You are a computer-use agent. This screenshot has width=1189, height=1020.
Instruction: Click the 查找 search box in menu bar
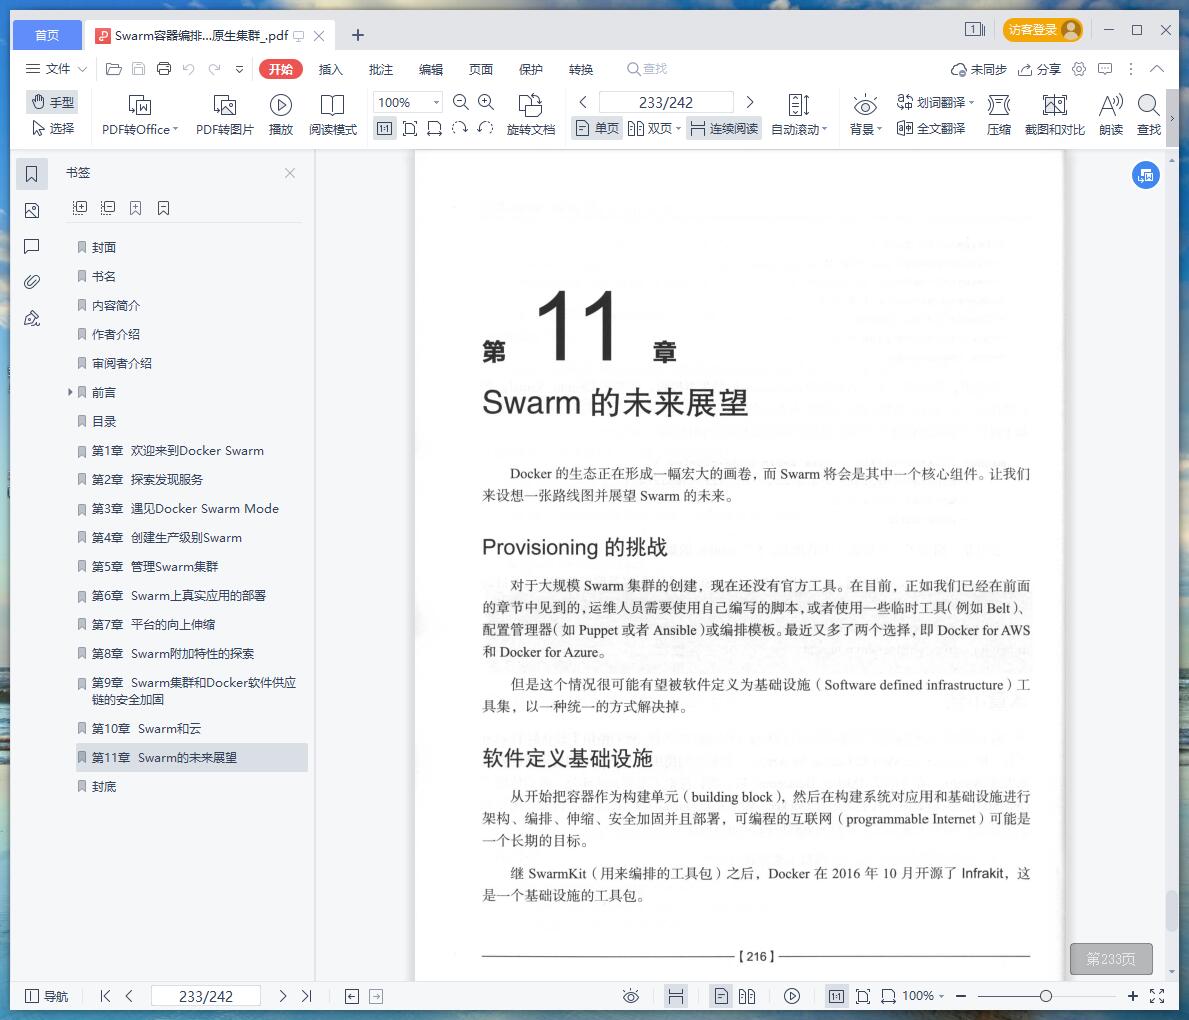(x=647, y=69)
